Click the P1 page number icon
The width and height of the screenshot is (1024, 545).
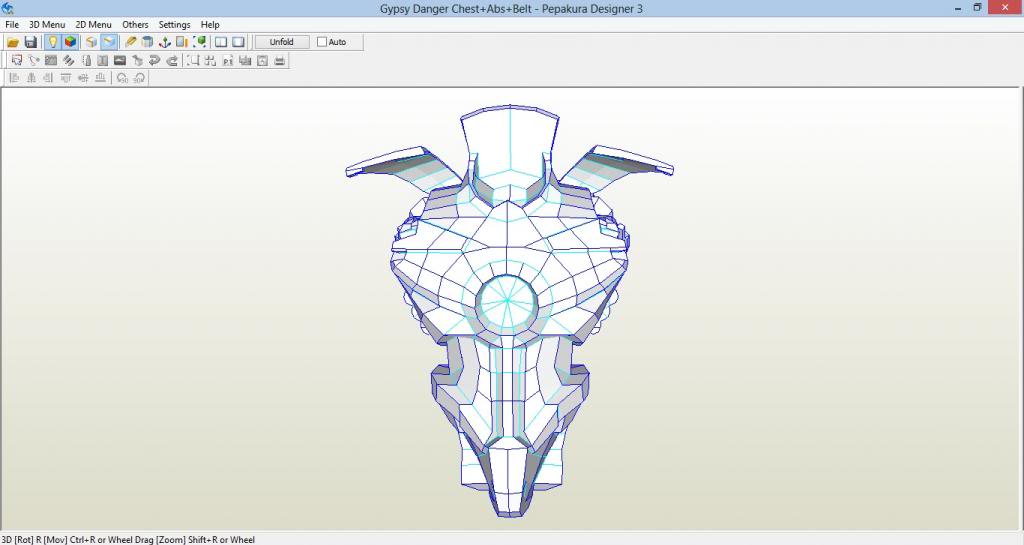click(227, 61)
